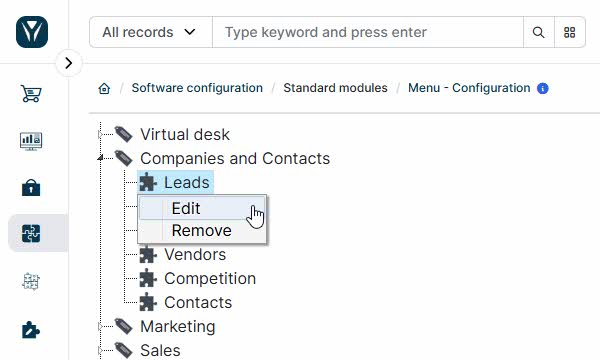Expand the Virtual desk tree node
Screen dimensions: 600x360
point(101,134)
